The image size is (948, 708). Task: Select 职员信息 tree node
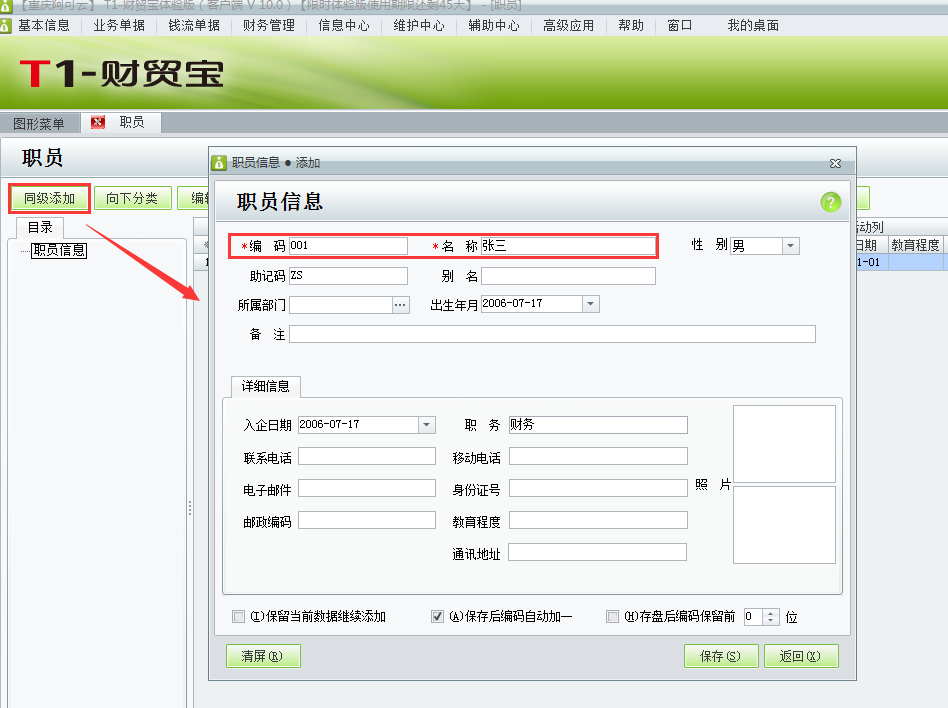59,250
